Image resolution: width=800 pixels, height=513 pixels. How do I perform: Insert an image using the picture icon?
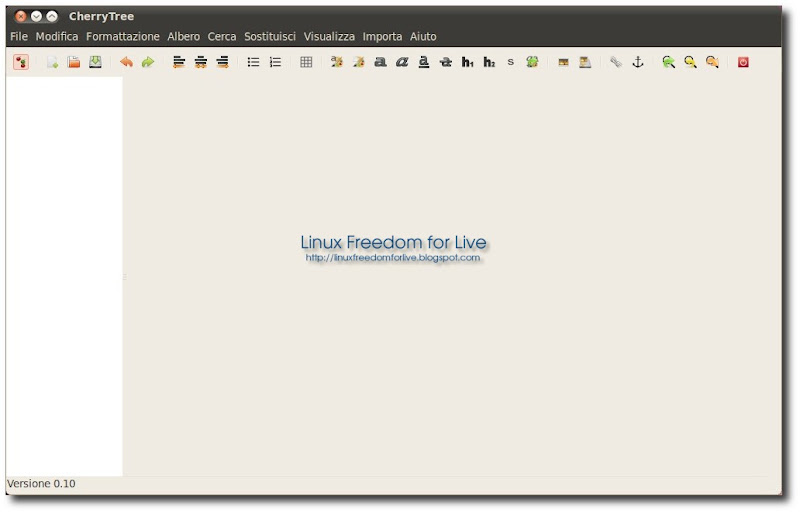point(563,62)
